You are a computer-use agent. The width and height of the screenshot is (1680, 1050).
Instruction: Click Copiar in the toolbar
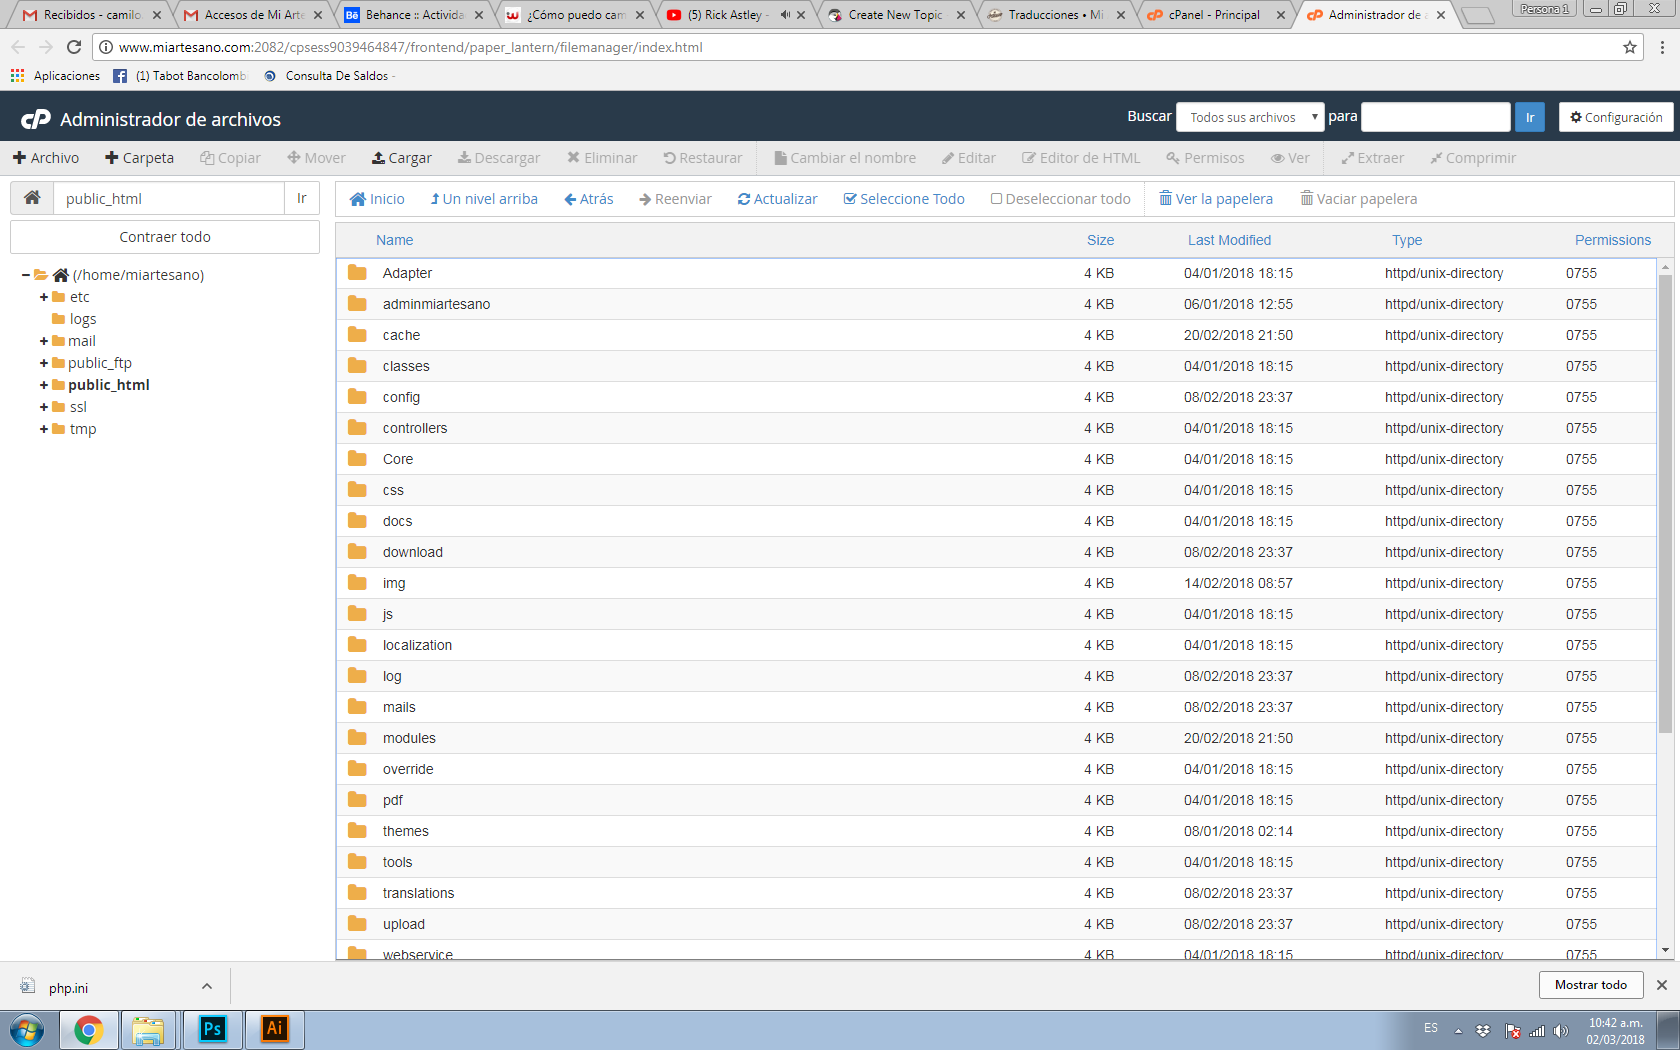click(x=230, y=158)
